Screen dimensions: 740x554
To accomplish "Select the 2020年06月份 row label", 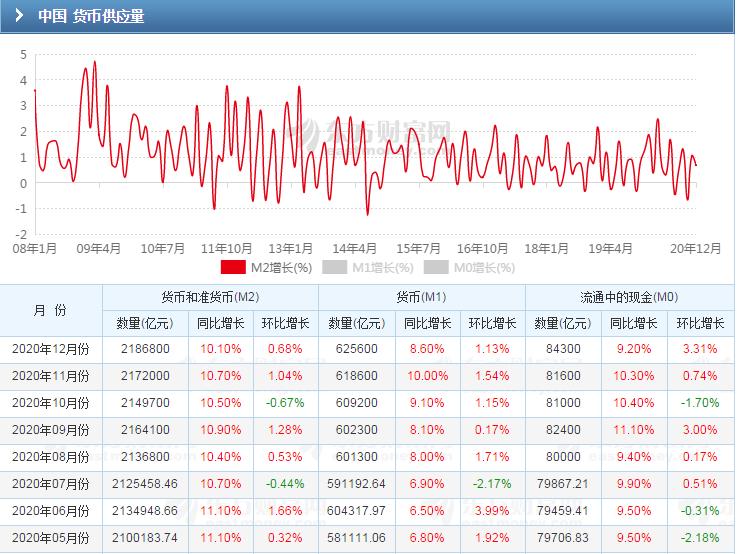I will click(50, 511).
